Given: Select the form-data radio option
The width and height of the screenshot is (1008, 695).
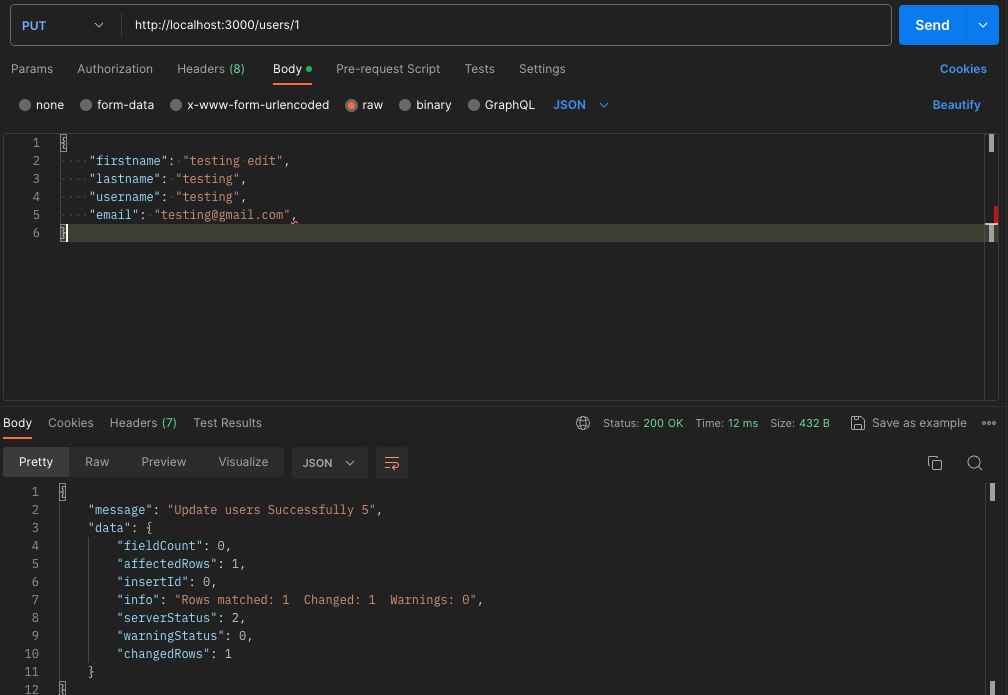Looking at the screenshot, I should 86,105.
